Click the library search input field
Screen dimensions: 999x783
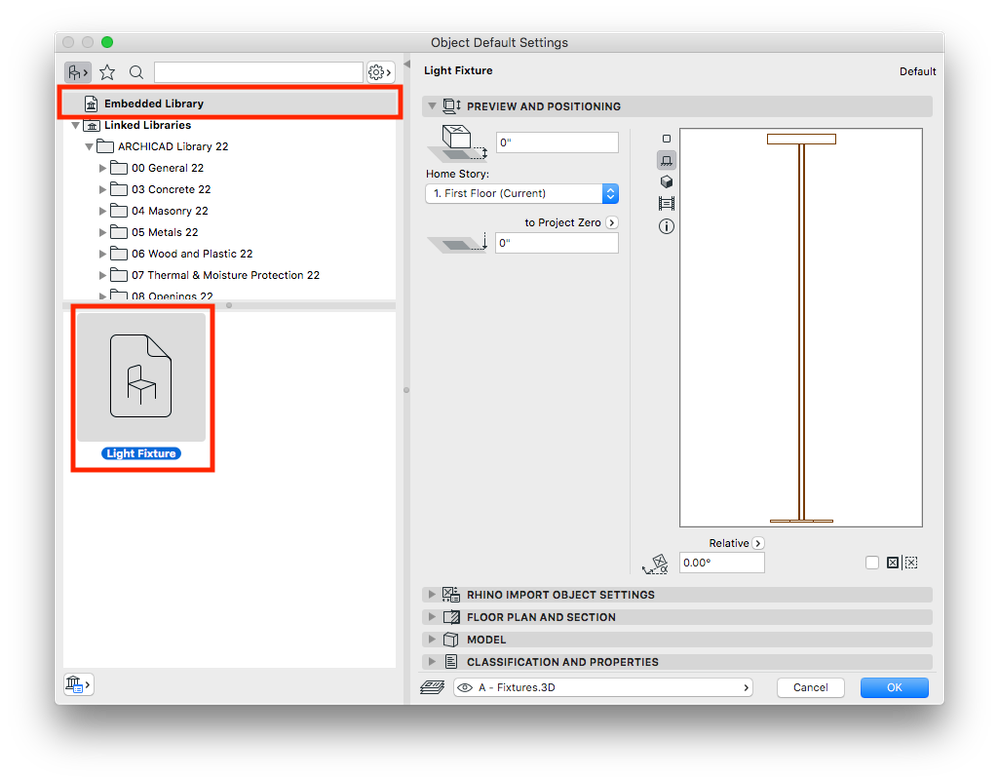pos(258,72)
